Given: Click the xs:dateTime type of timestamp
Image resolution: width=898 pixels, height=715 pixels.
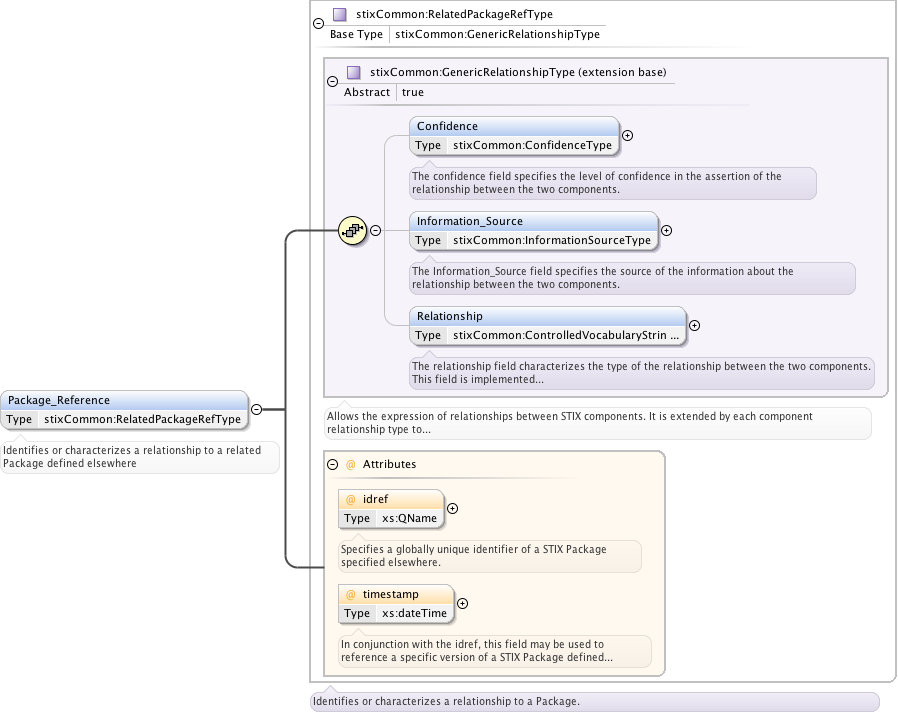Looking at the screenshot, I should click(x=414, y=613).
